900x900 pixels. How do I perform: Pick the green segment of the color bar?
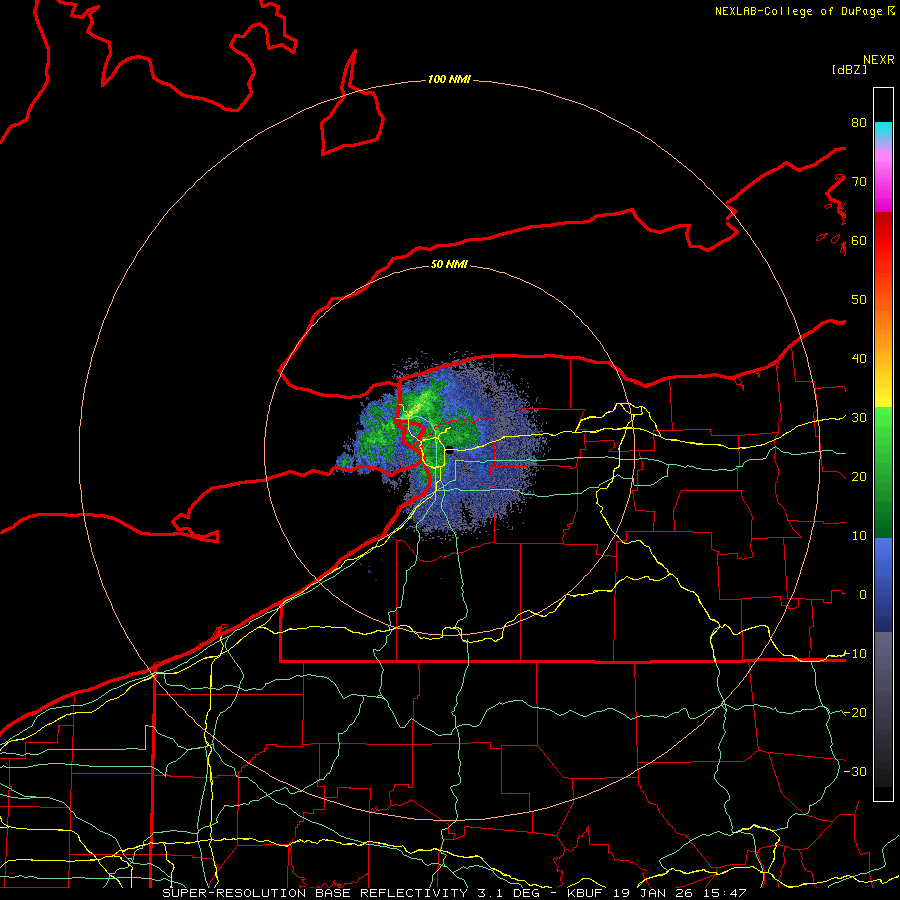click(x=883, y=472)
